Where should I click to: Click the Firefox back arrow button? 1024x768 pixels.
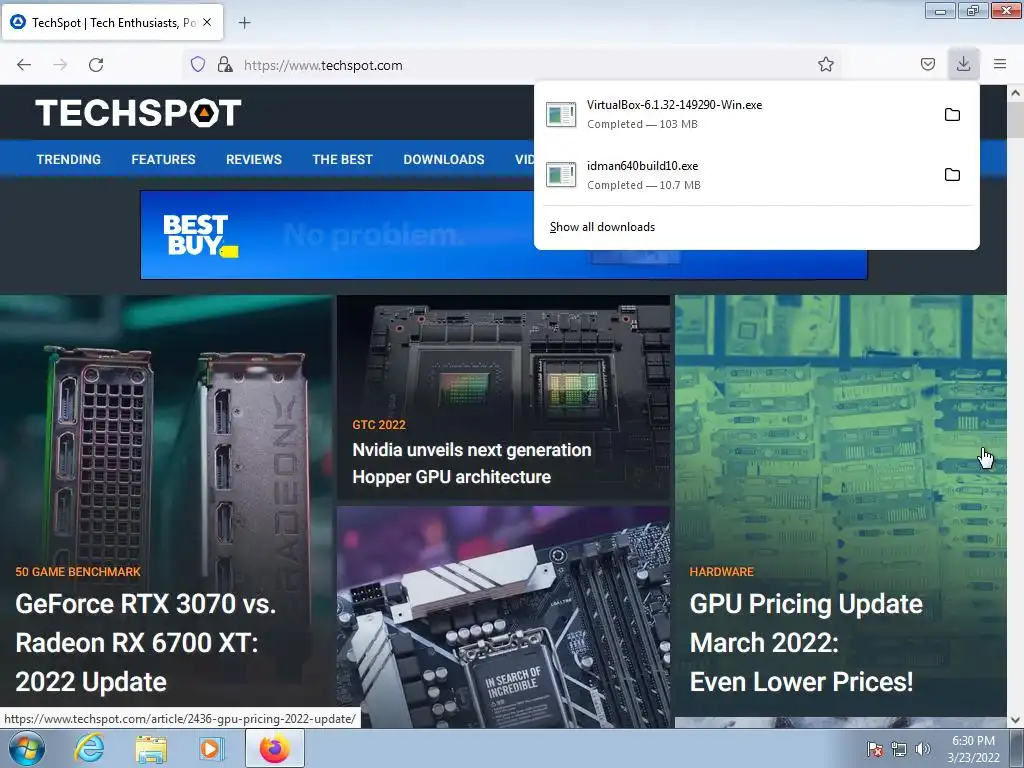coord(24,65)
